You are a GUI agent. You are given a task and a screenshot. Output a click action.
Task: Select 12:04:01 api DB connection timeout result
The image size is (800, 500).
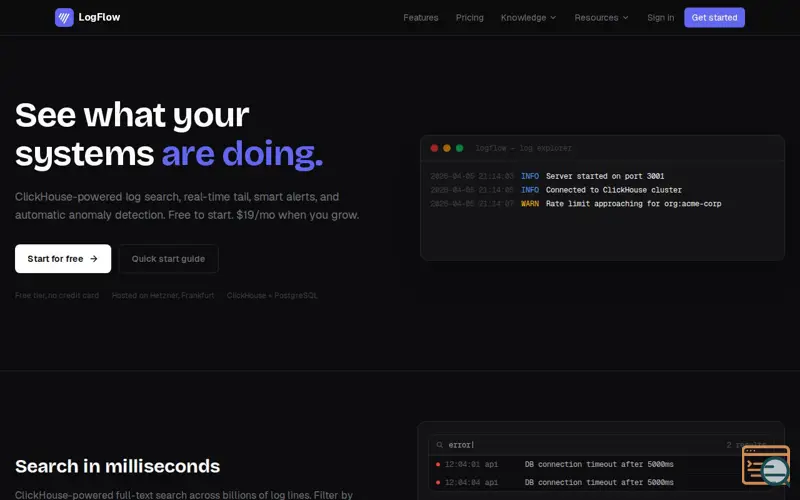601,464
